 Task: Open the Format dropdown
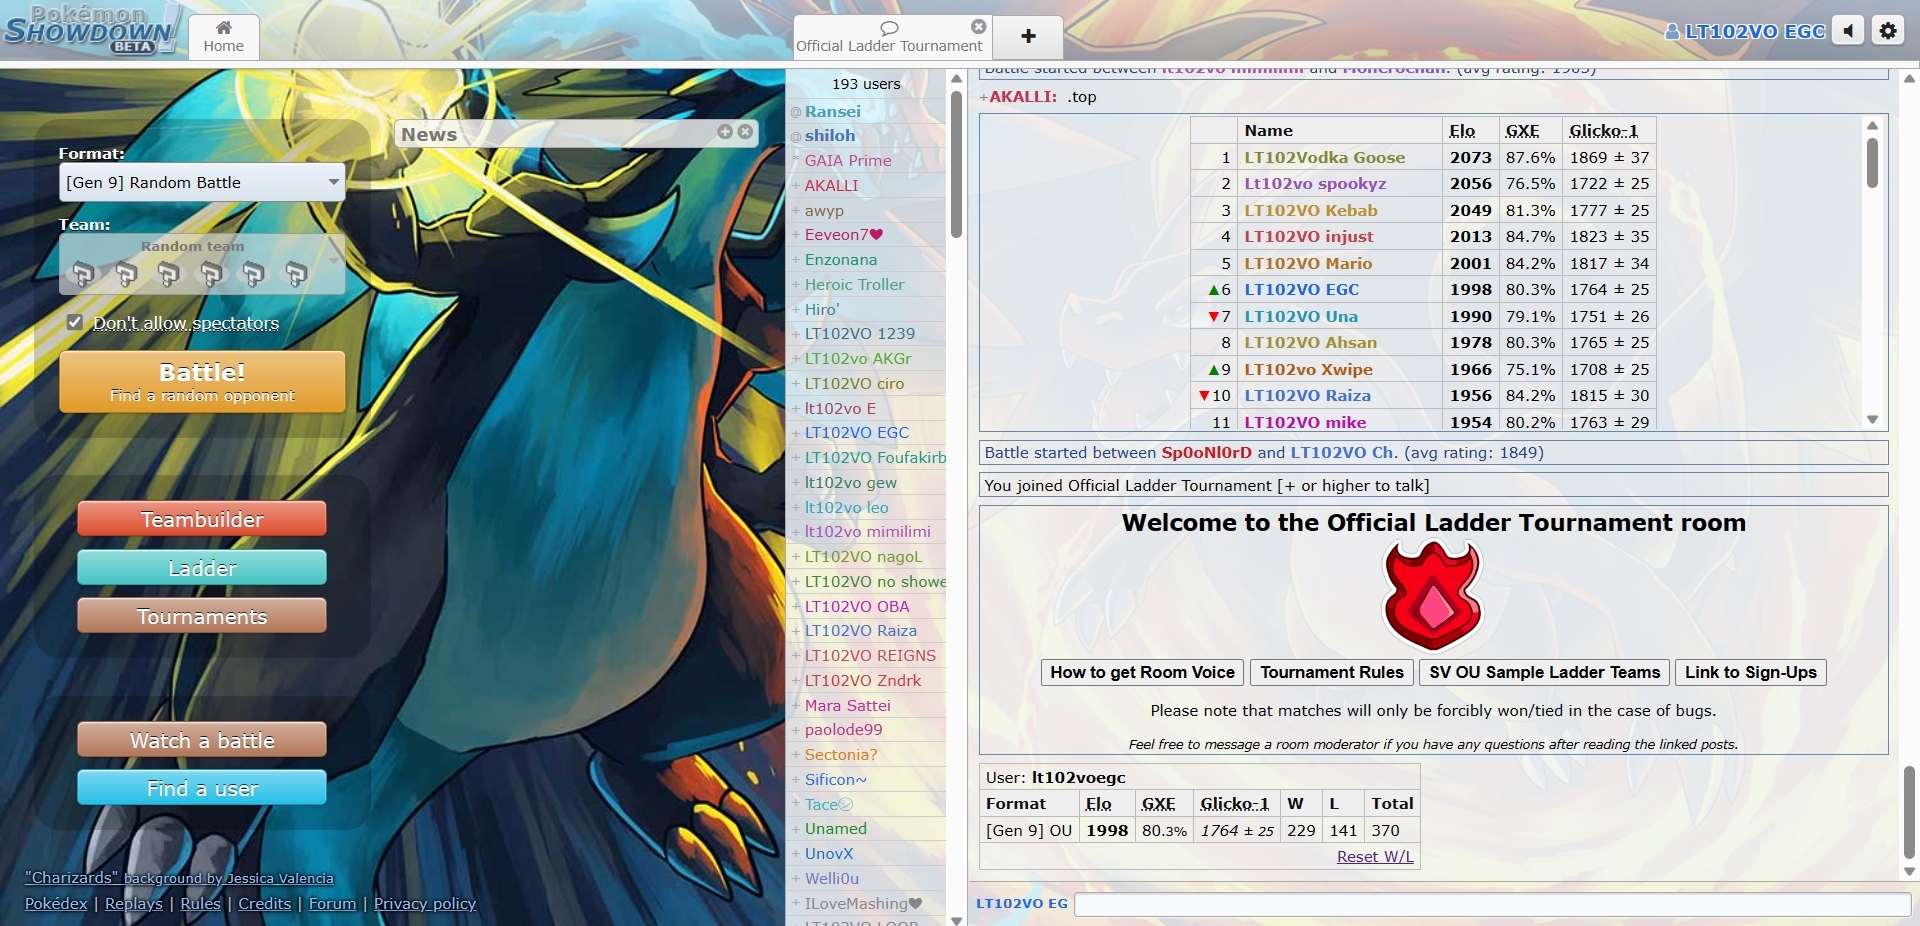(202, 183)
